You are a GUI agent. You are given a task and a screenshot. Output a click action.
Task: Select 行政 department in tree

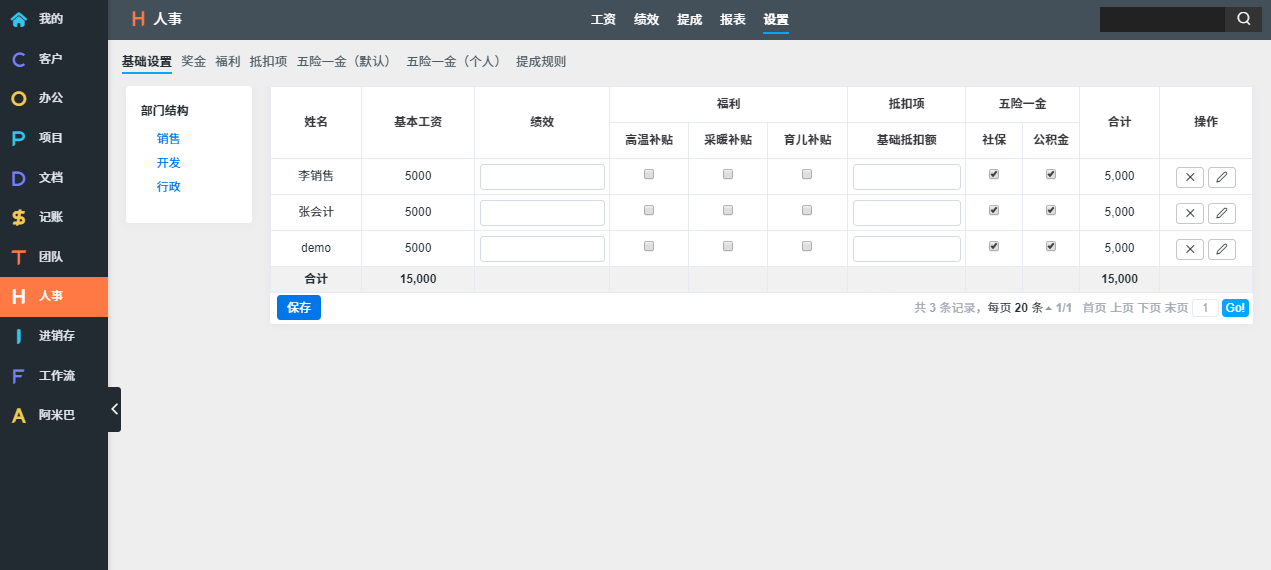(x=168, y=187)
